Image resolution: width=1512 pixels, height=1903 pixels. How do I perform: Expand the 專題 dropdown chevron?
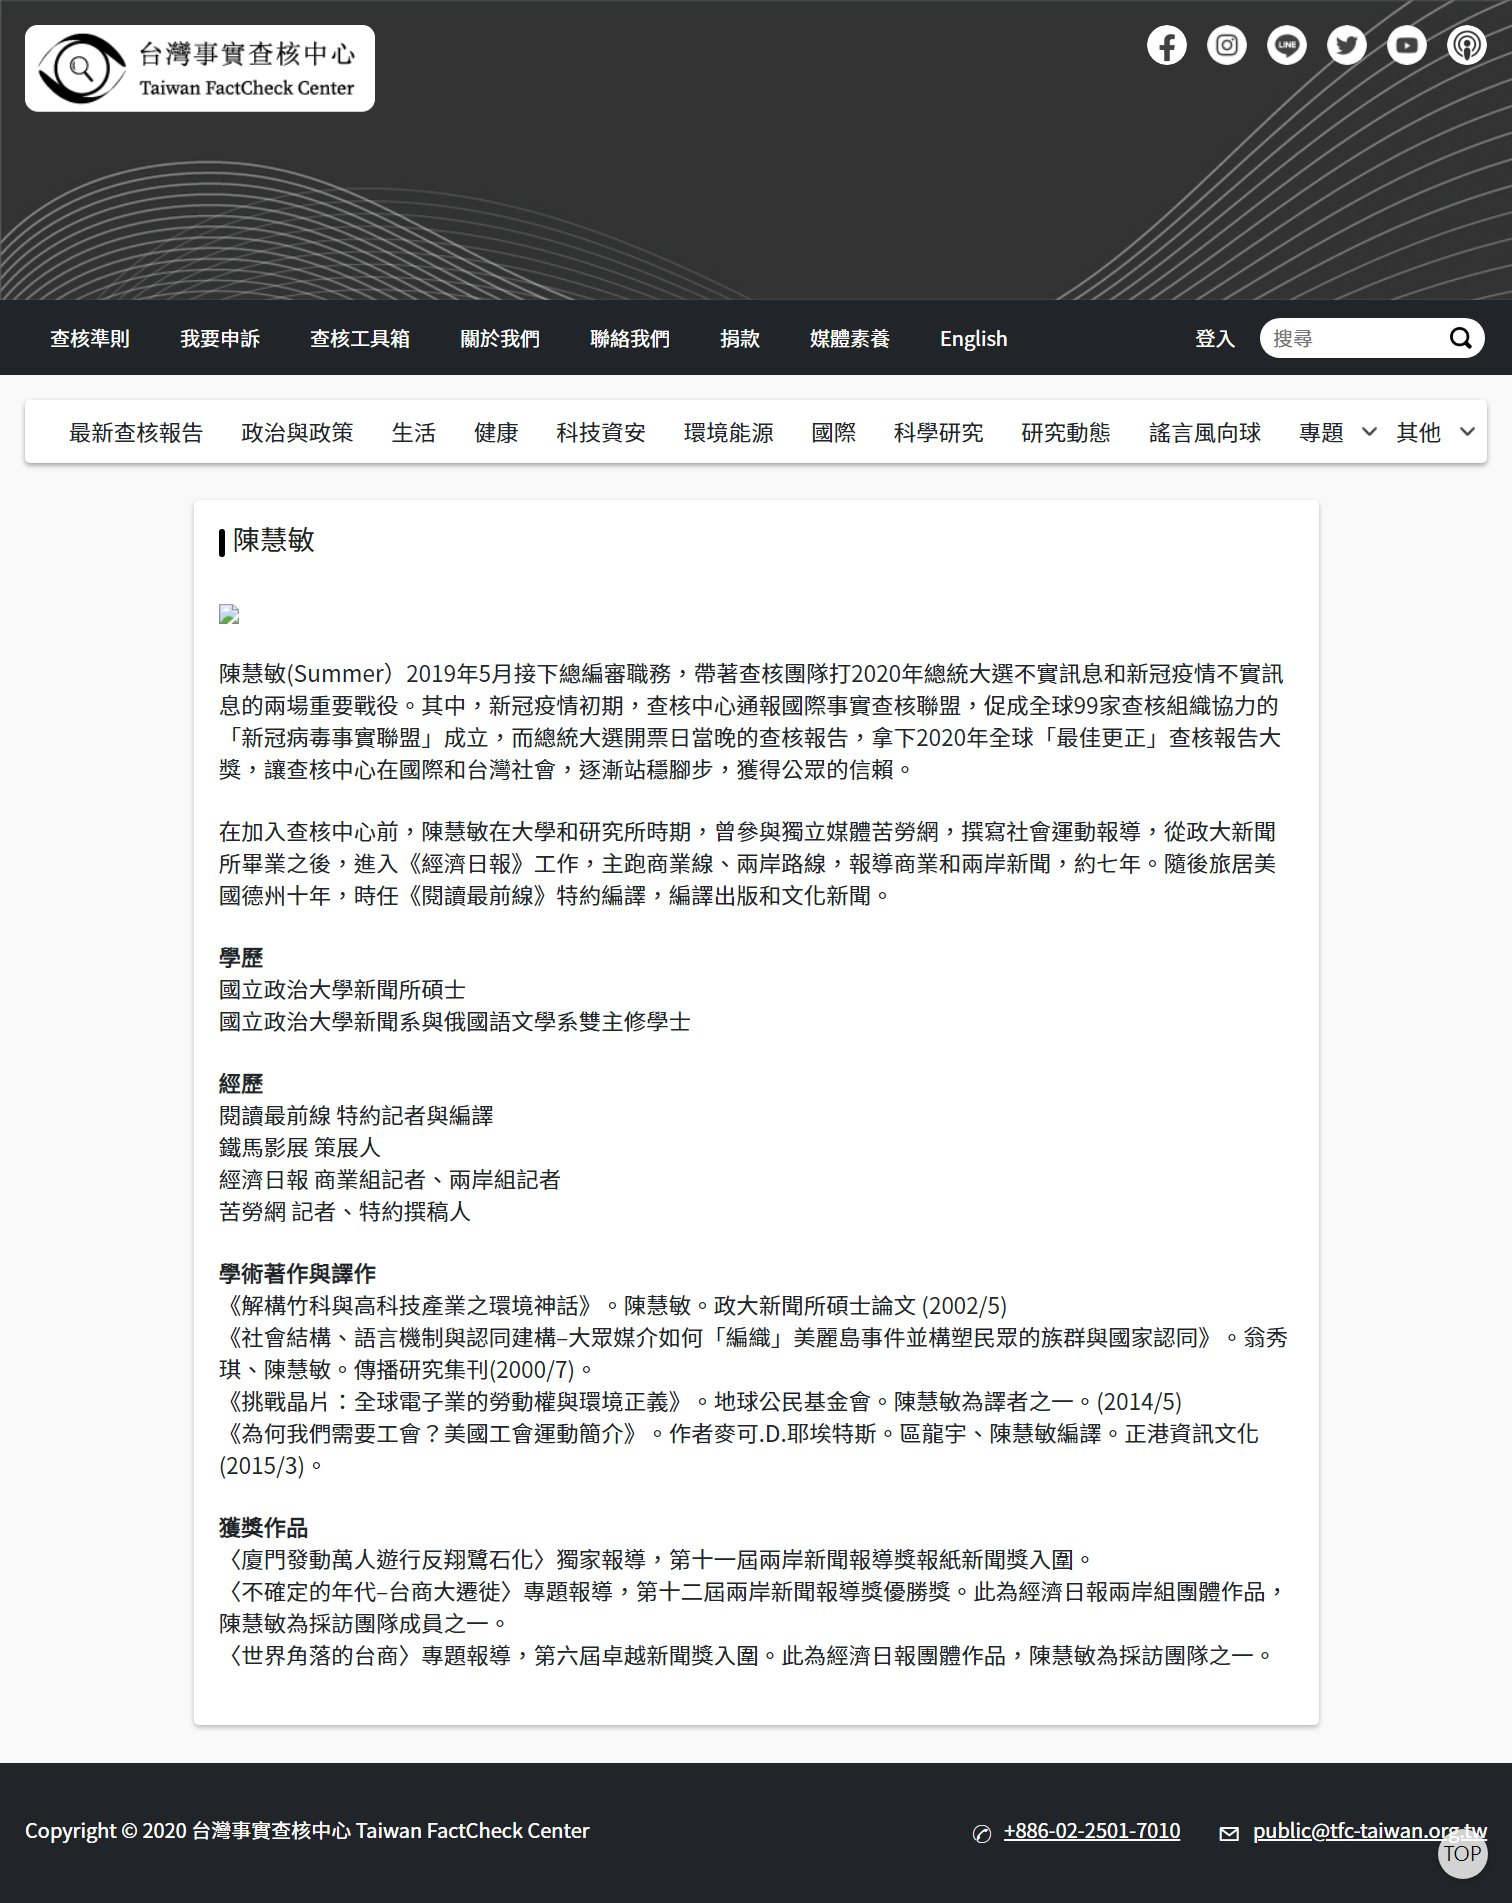(1369, 432)
